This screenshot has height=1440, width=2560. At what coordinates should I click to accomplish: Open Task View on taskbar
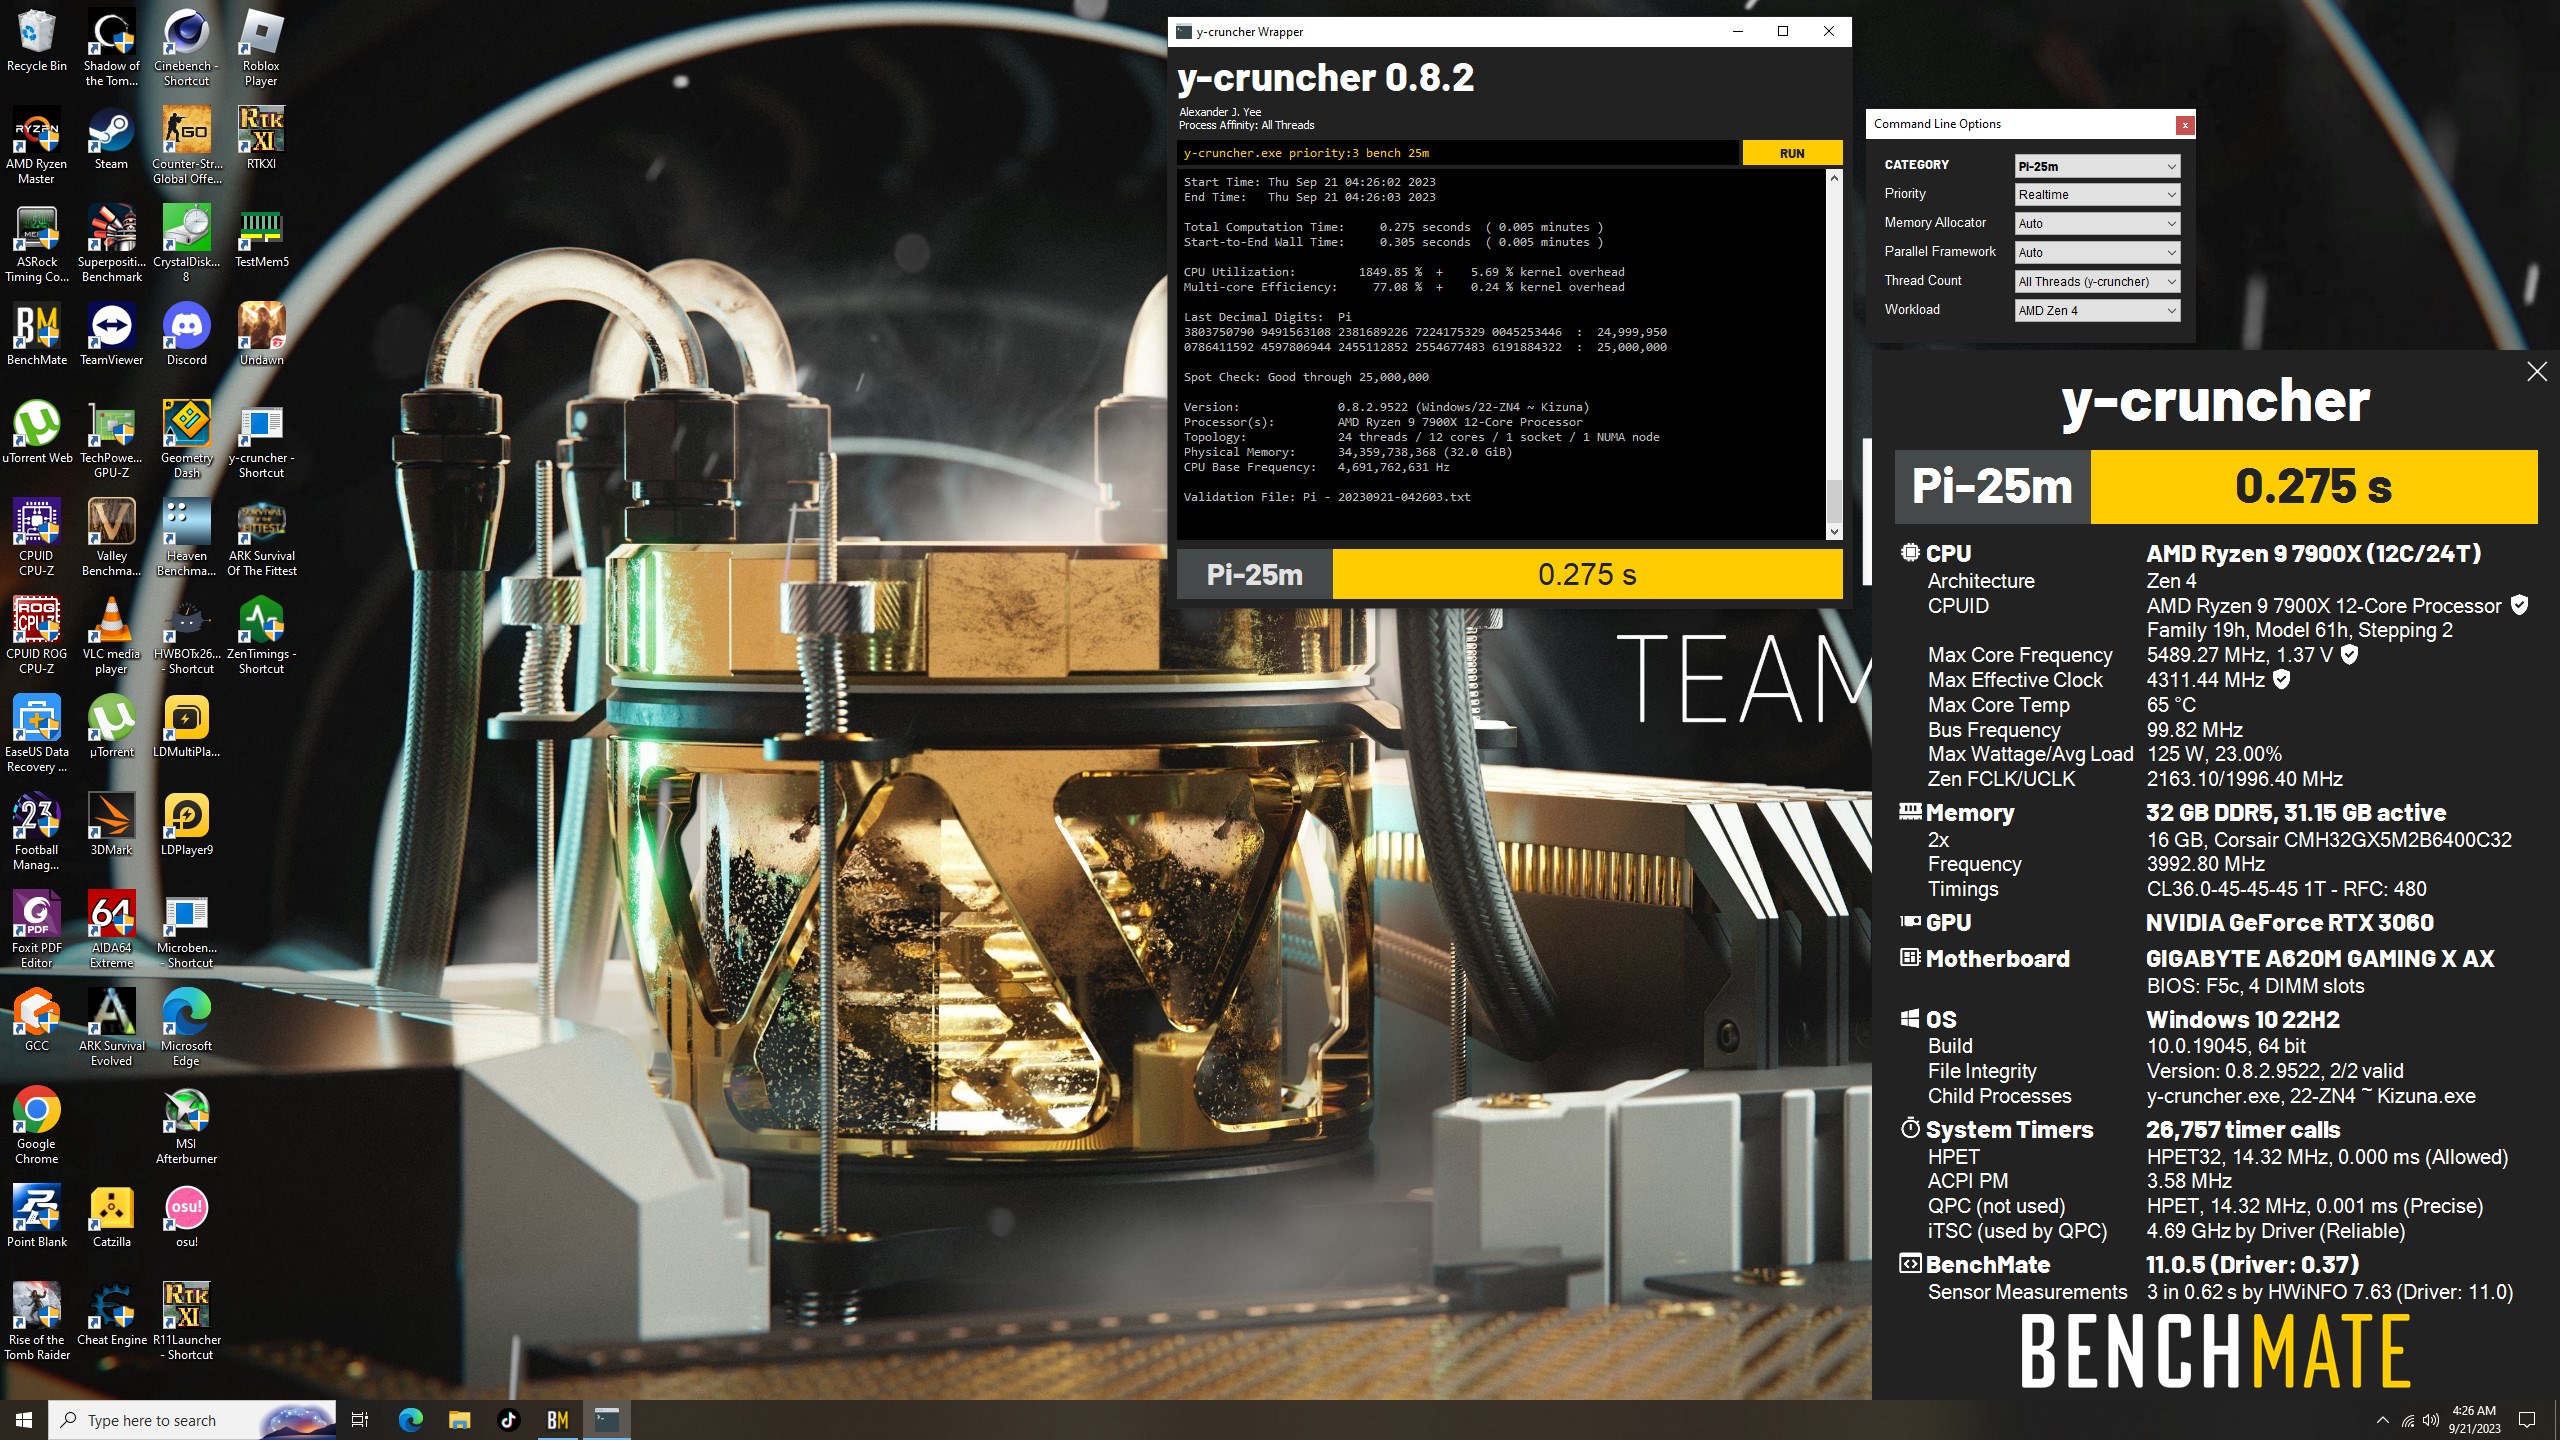pyautogui.click(x=360, y=1420)
